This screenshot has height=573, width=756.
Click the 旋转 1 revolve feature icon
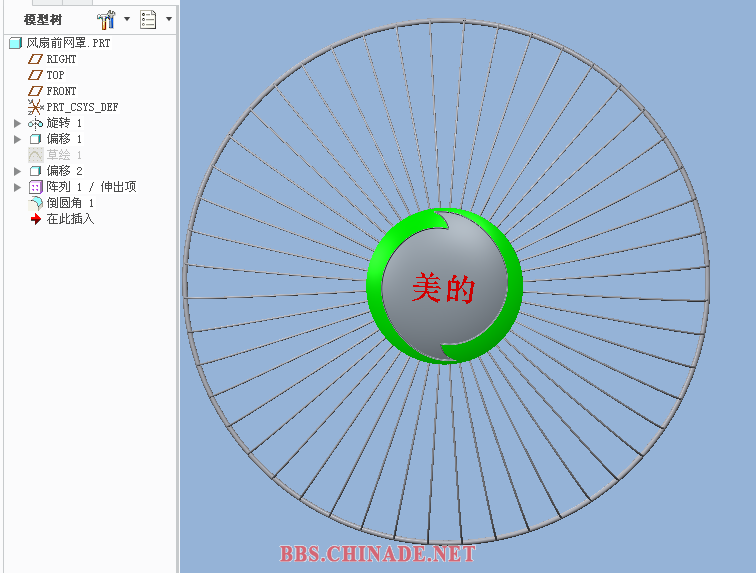click(x=35, y=123)
